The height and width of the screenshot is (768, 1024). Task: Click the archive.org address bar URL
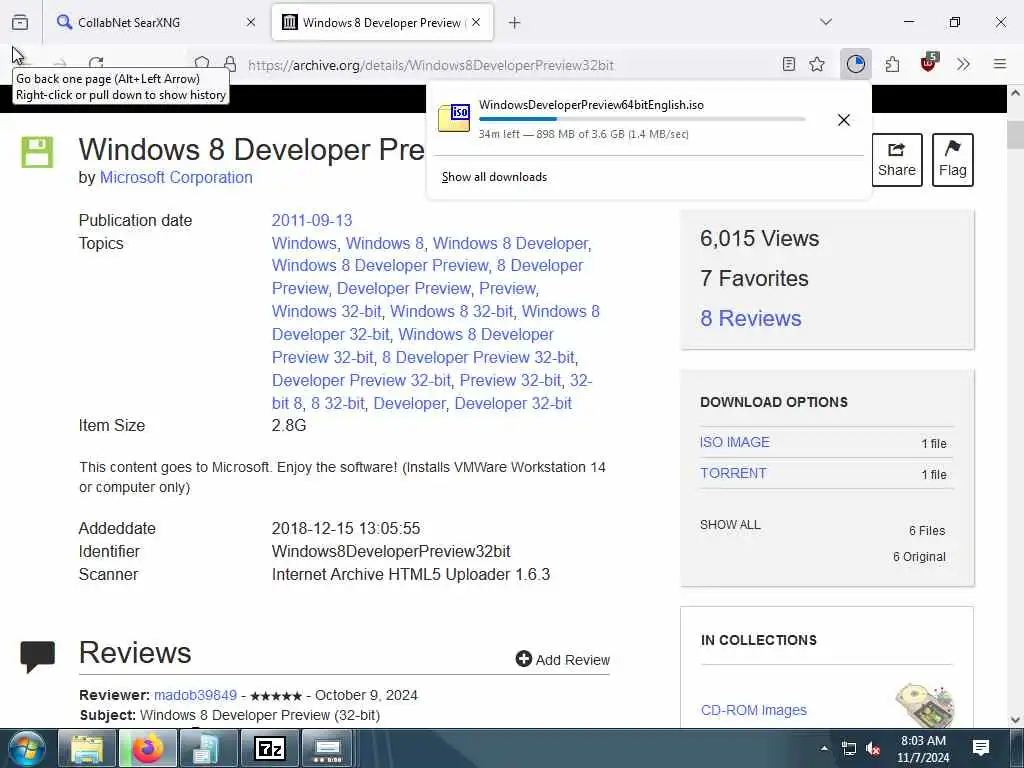tap(430, 65)
